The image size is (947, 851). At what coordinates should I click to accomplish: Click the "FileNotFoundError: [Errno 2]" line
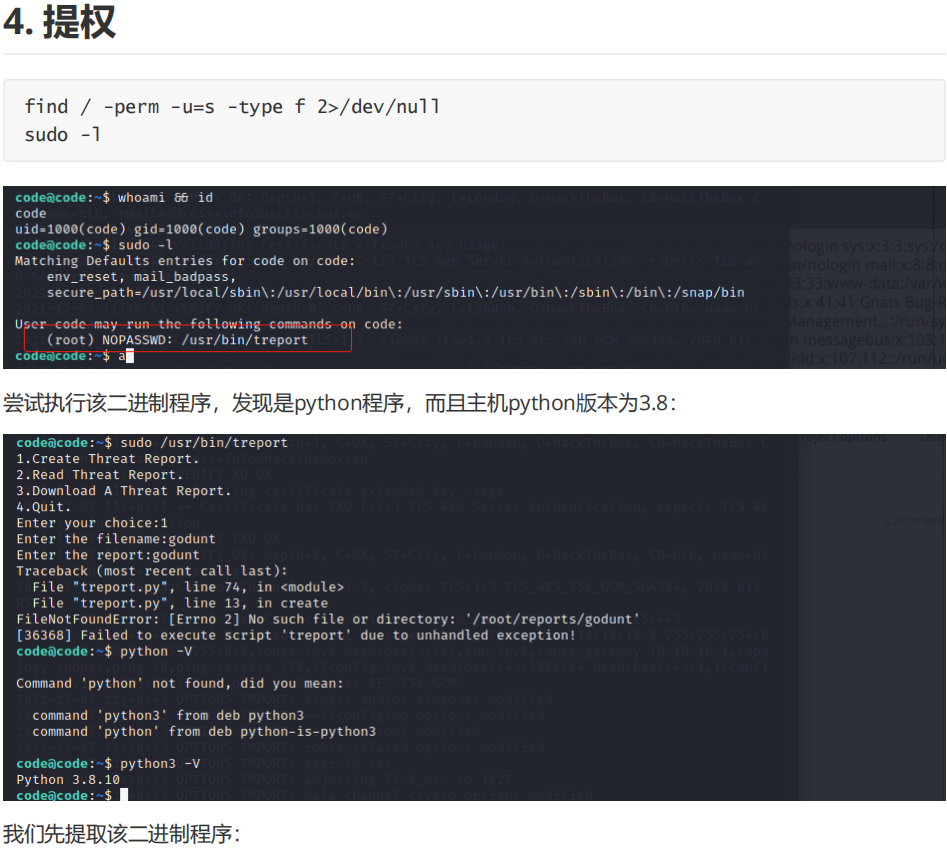click(x=328, y=619)
